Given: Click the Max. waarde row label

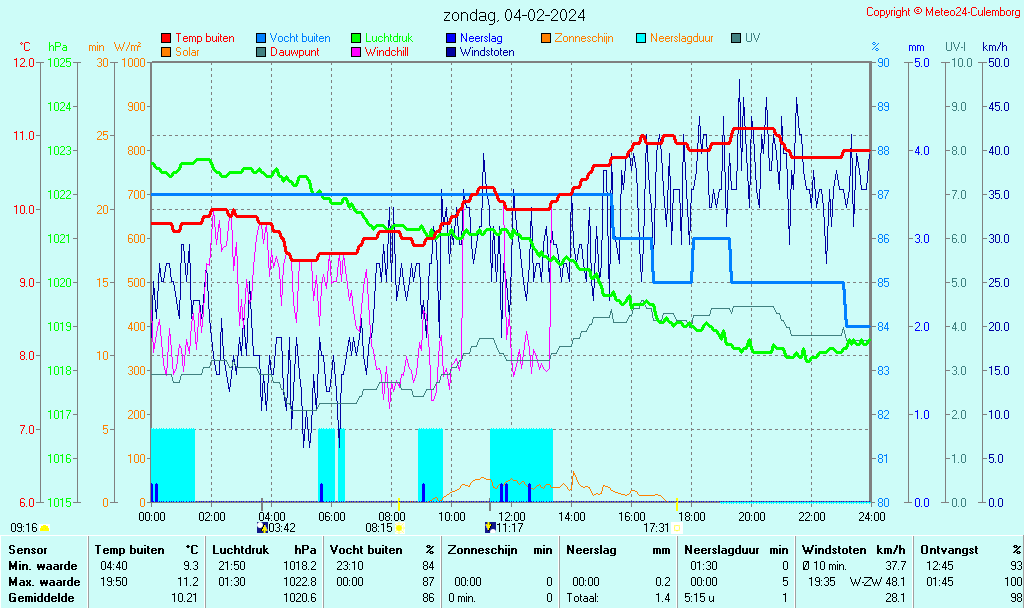Looking at the screenshot, I should pyautogui.click(x=43, y=582).
